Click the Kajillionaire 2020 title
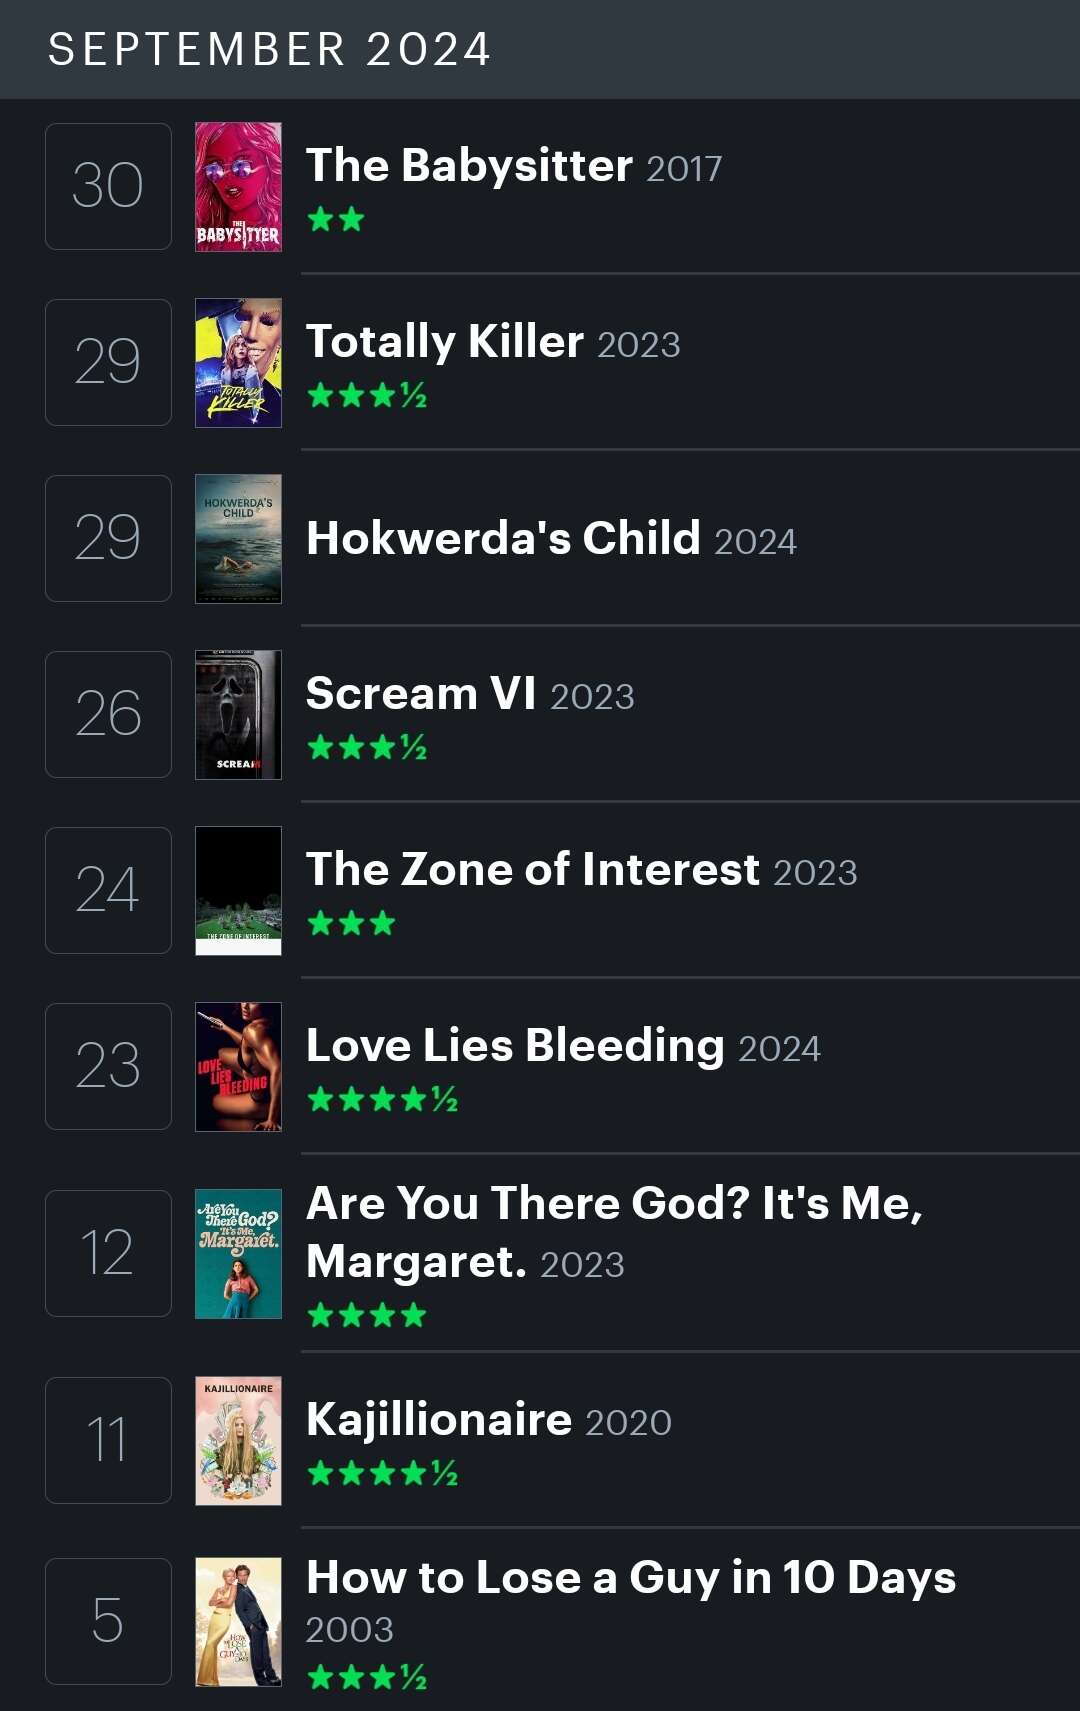1080x1711 pixels. pos(489,1420)
